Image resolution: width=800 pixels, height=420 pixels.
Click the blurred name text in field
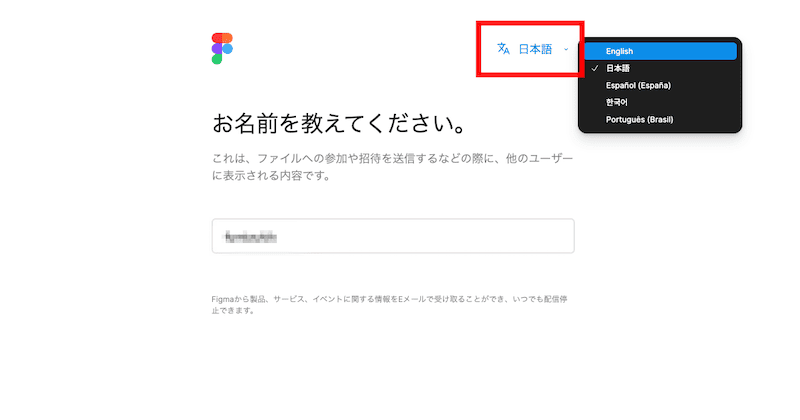coord(251,237)
